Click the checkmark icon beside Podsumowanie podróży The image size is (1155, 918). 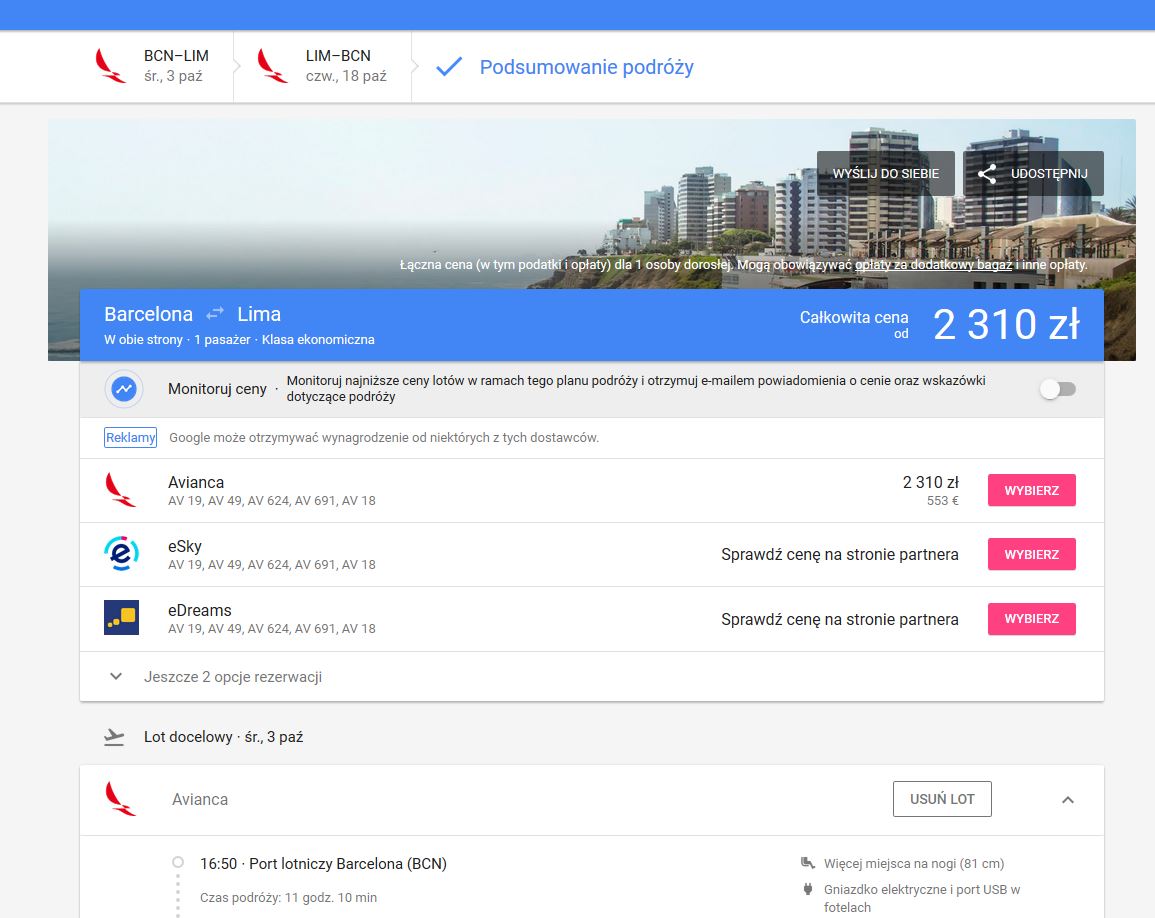[x=449, y=67]
